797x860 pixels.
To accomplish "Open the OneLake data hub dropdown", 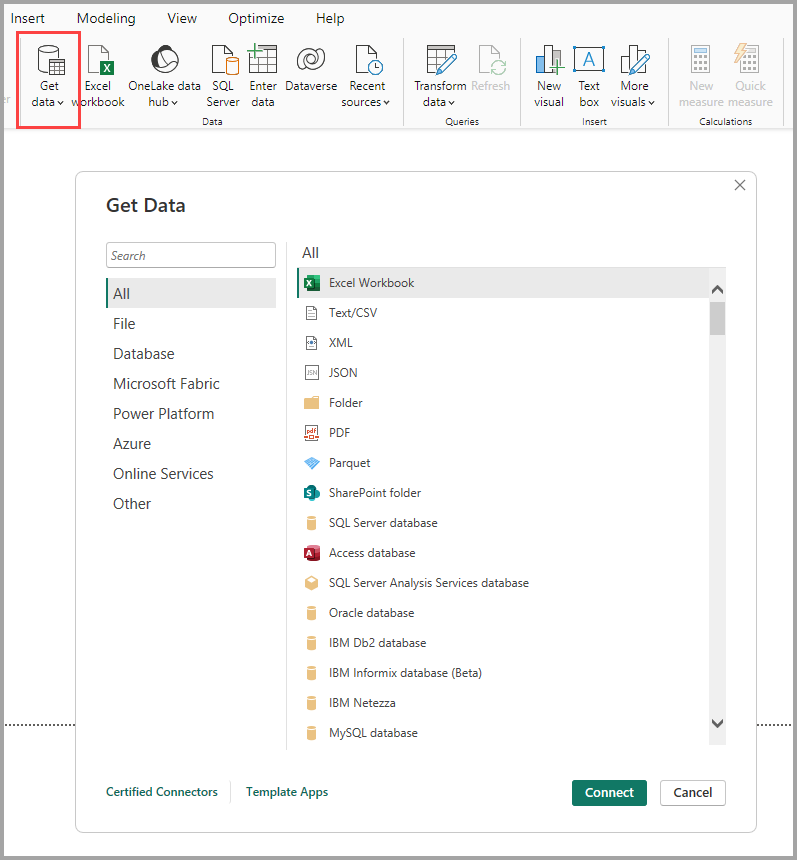I will pos(164,102).
